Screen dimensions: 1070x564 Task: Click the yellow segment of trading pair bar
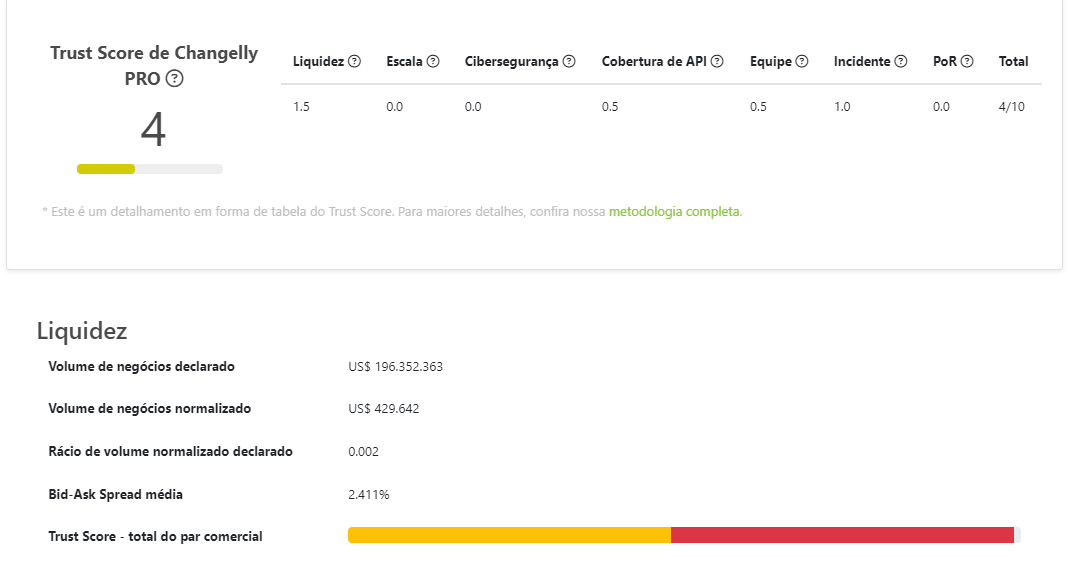[509, 535]
